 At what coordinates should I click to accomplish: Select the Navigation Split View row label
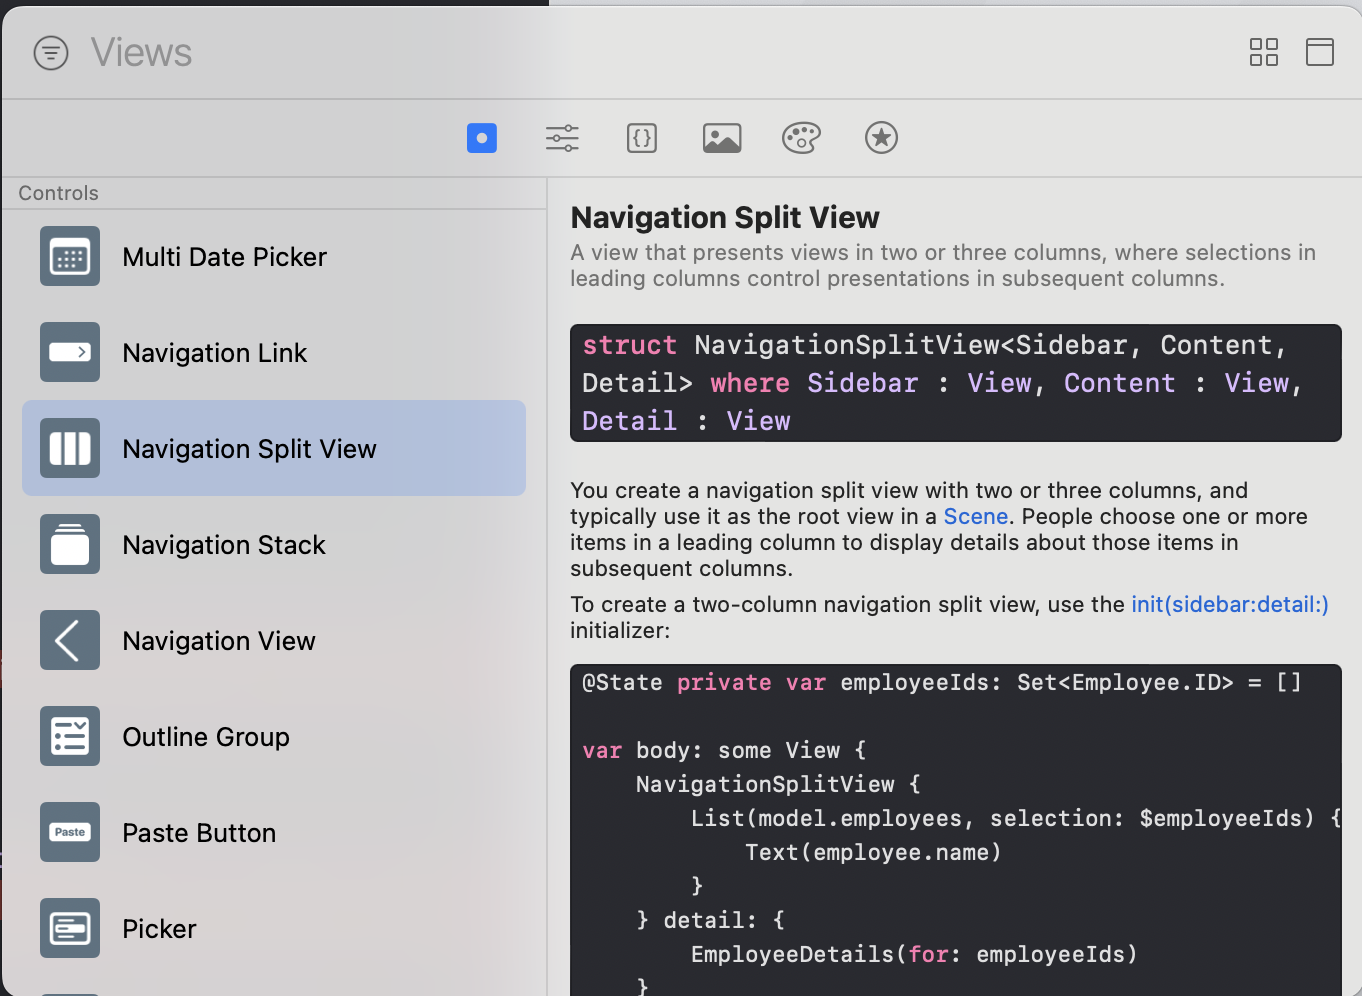click(x=250, y=449)
